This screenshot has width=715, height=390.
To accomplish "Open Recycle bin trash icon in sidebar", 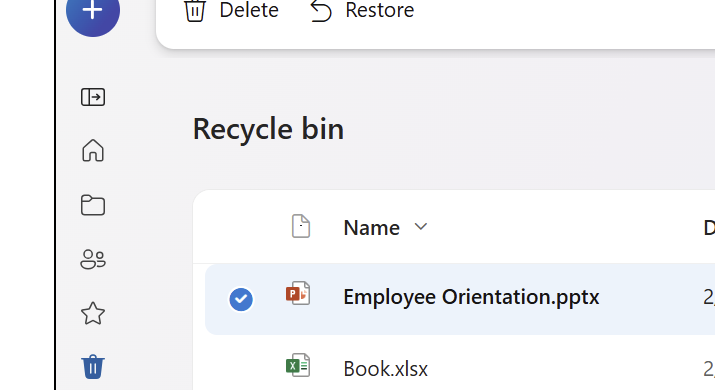I will tap(93, 367).
